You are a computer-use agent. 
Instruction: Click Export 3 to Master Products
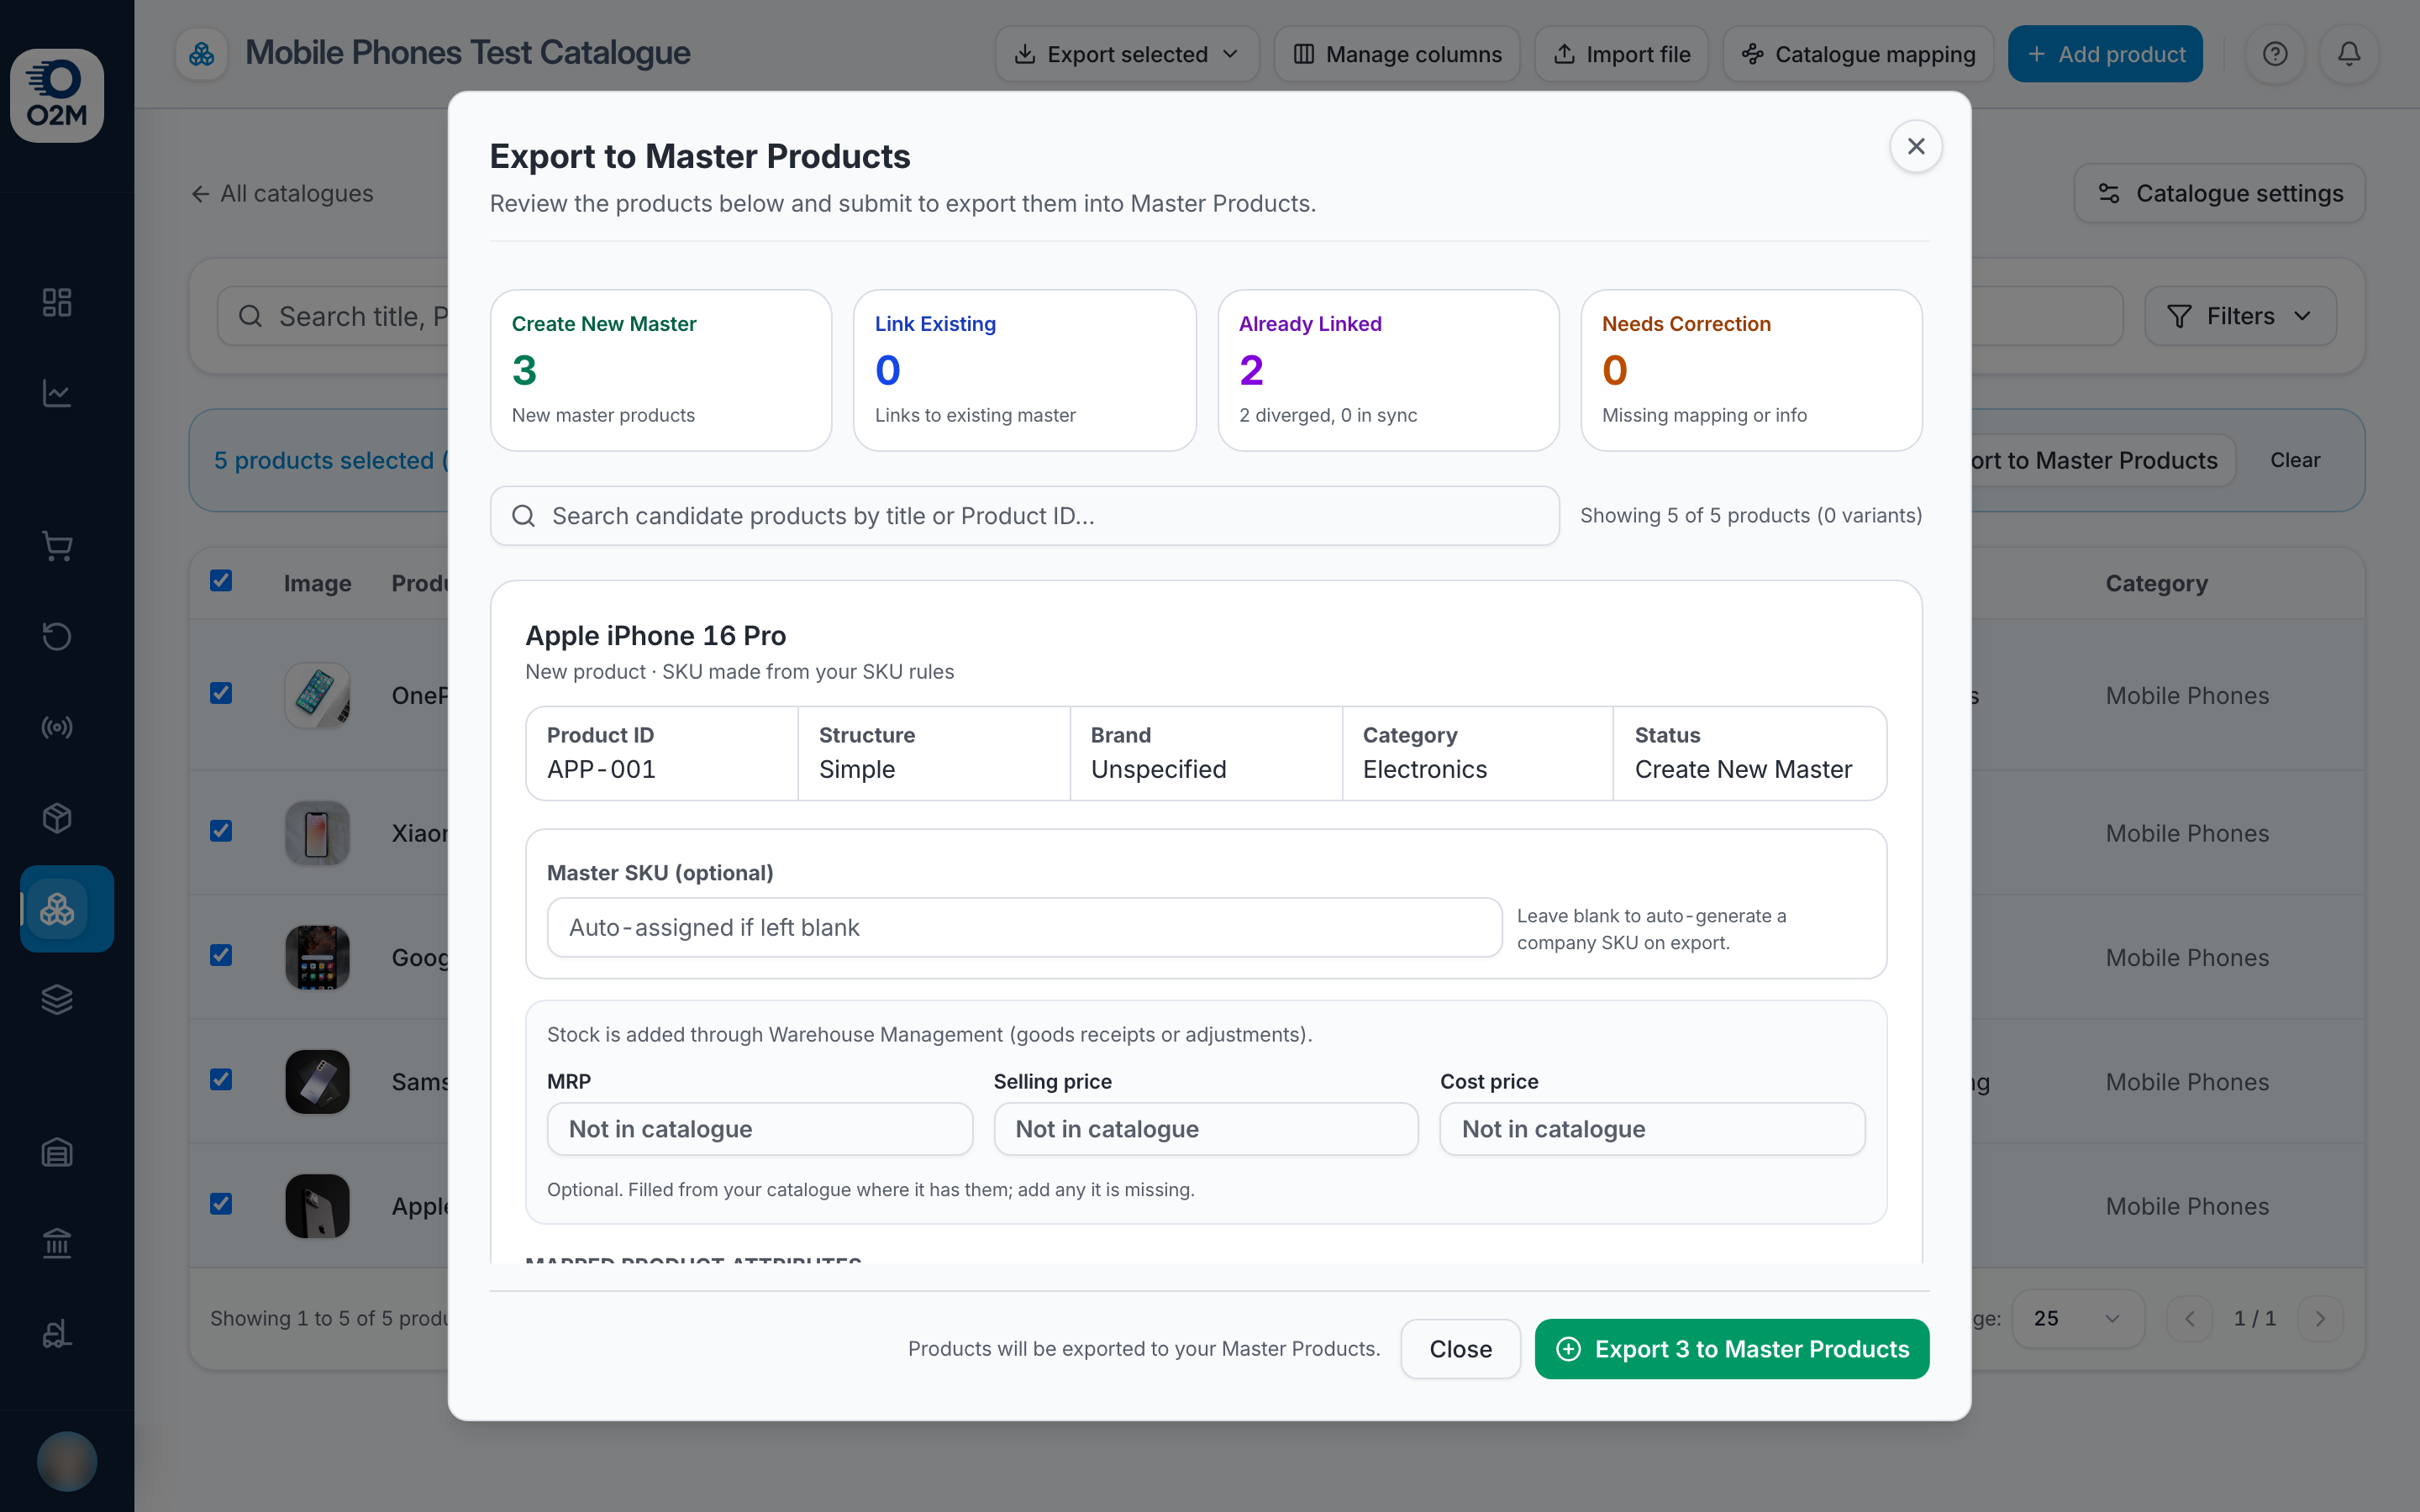click(x=1732, y=1349)
